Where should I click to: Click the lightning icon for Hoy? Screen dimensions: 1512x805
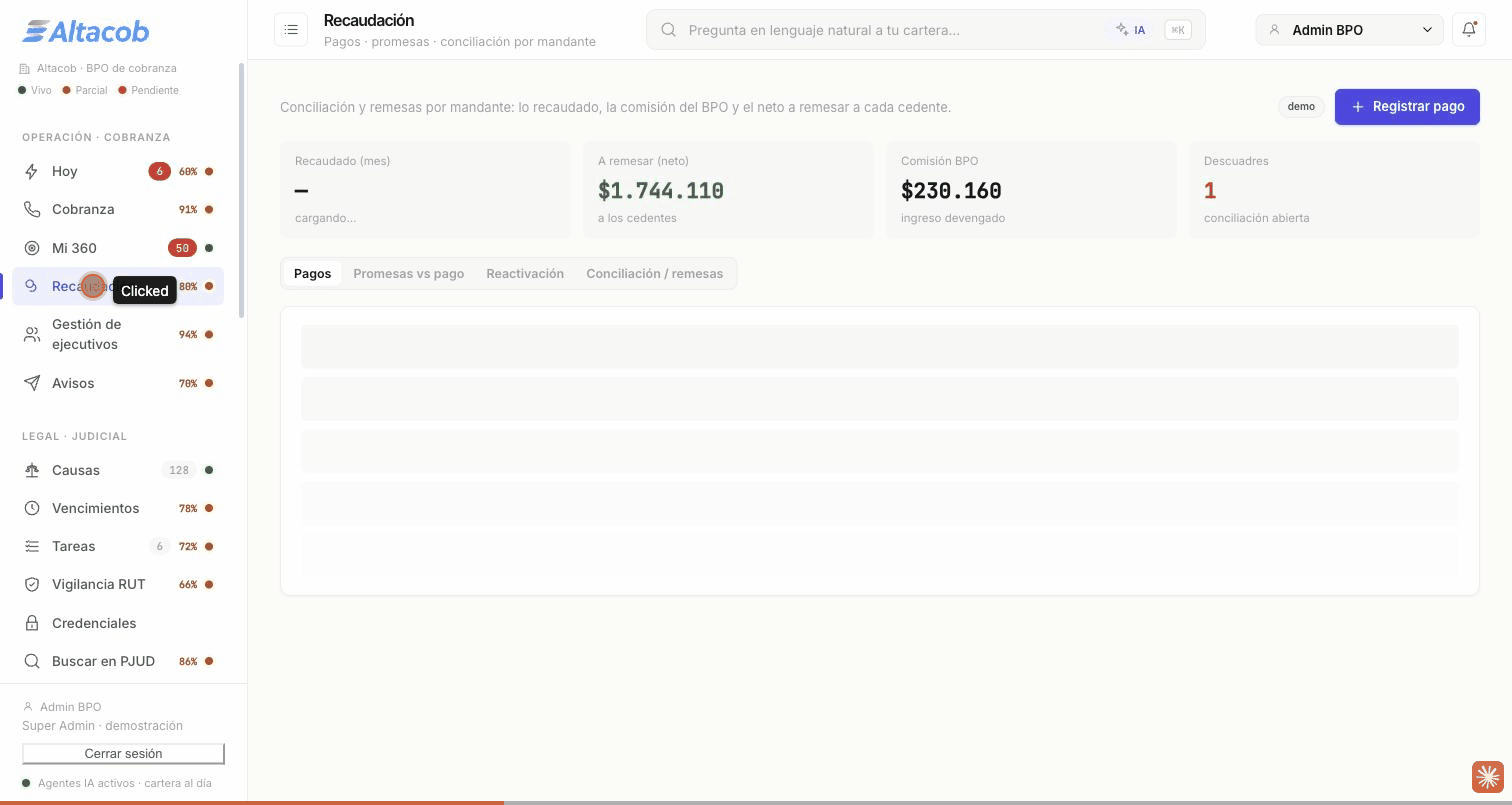tap(32, 171)
